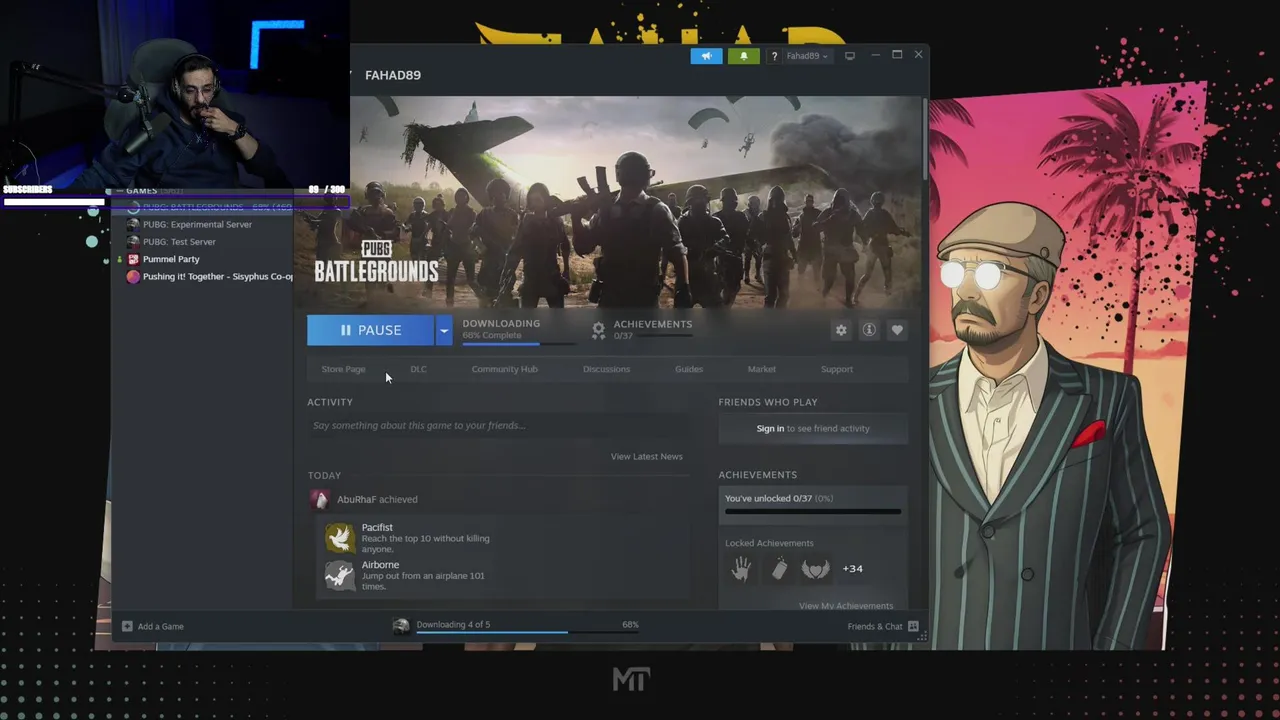Add PUBG to favorites with heart icon

click(897, 330)
